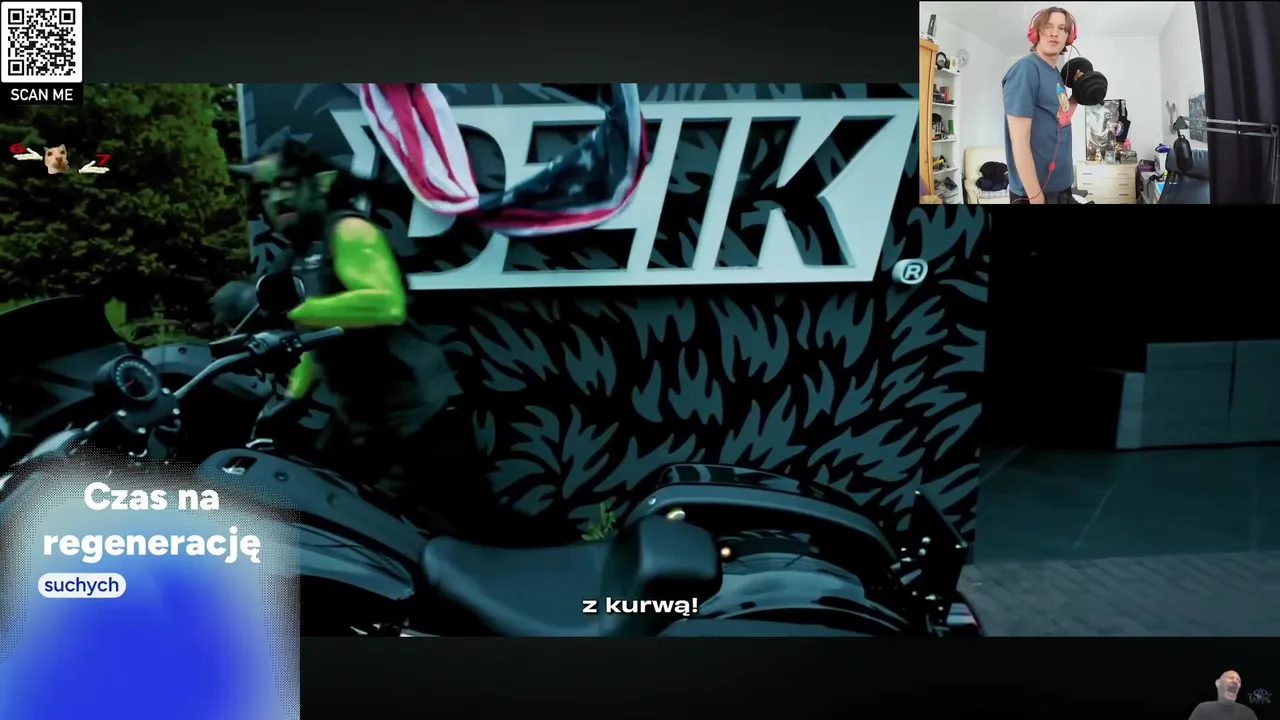Click the QR code image
The image size is (1280, 720).
pos(41,42)
